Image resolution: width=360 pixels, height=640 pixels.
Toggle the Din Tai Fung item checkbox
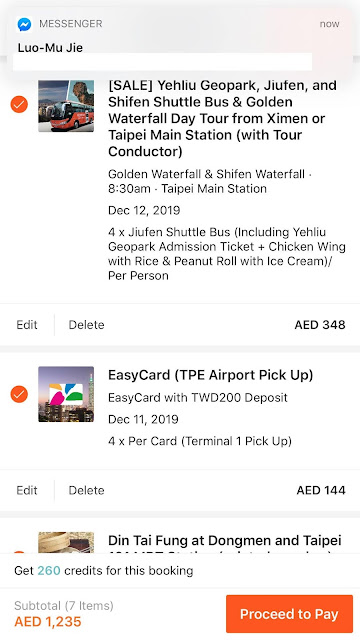pyautogui.click(x=19, y=553)
